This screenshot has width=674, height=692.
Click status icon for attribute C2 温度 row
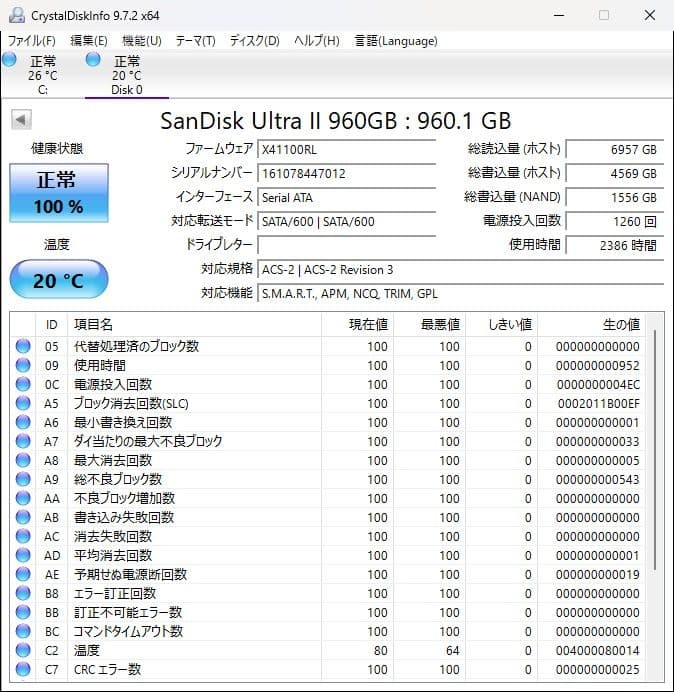(x=23, y=650)
